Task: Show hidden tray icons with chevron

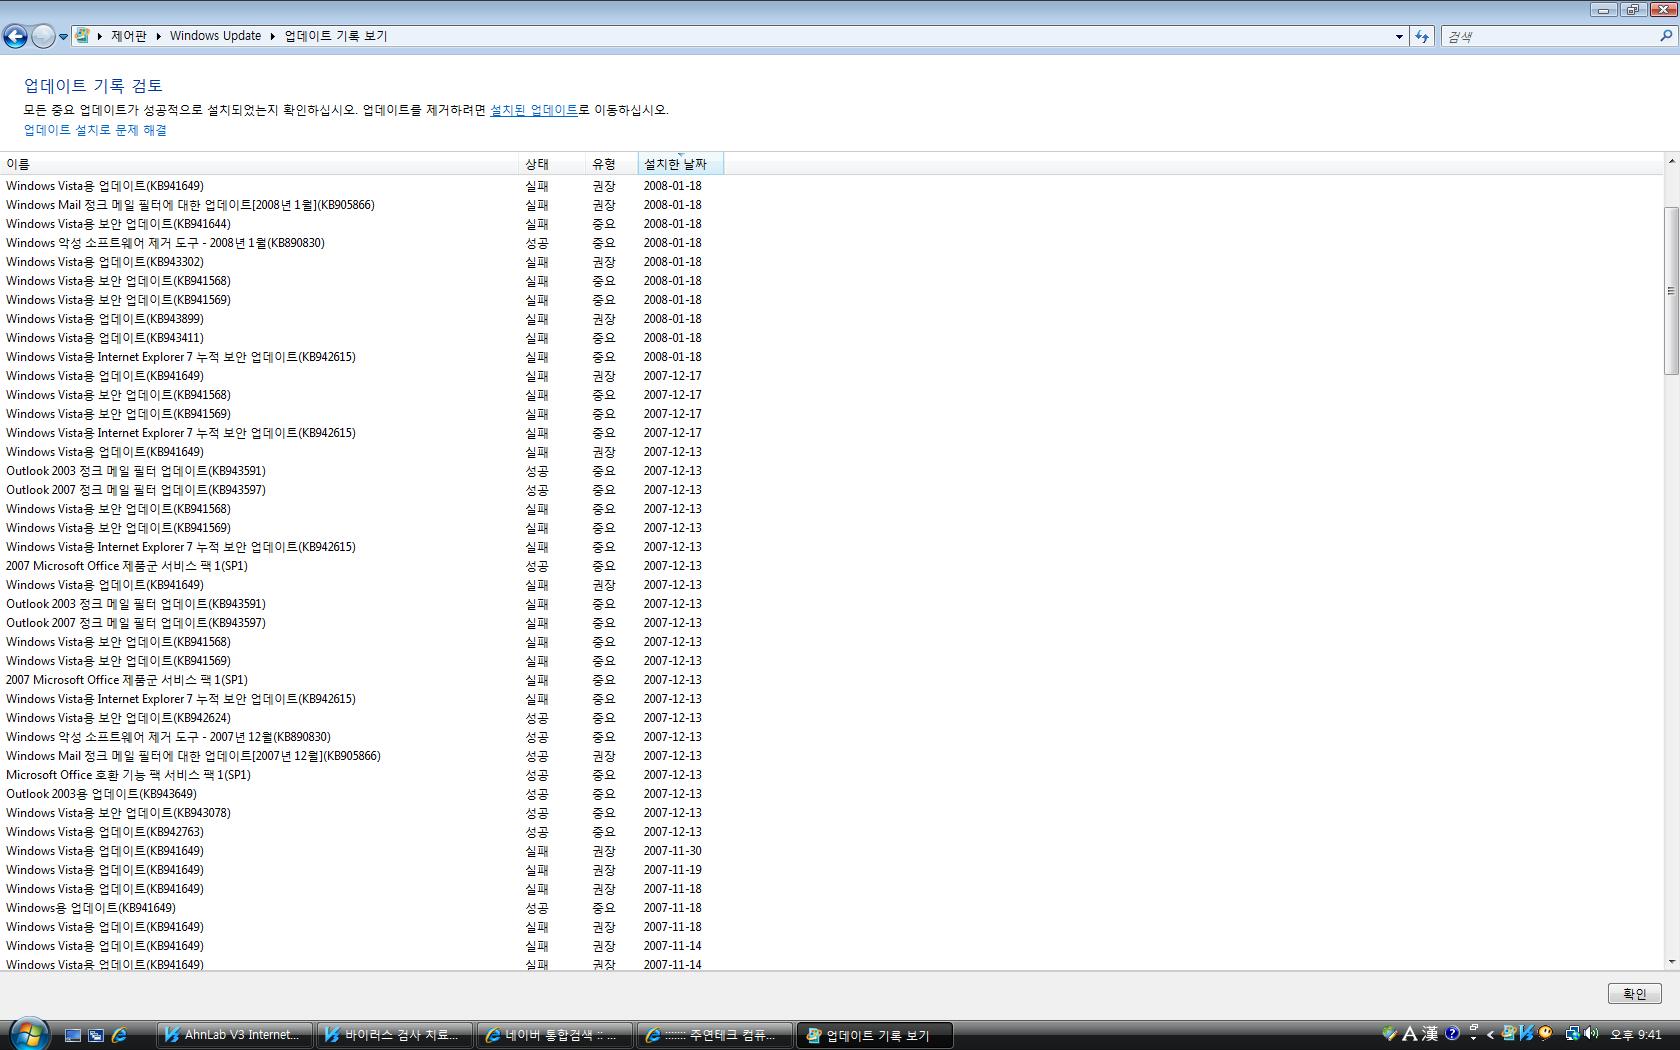Action: click(1491, 1035)
